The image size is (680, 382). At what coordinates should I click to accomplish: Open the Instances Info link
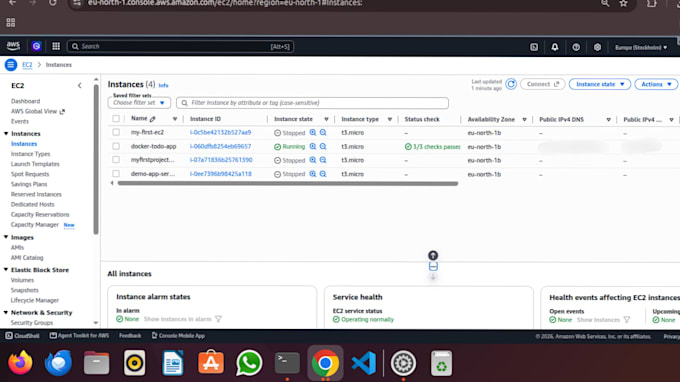[163, 85]
